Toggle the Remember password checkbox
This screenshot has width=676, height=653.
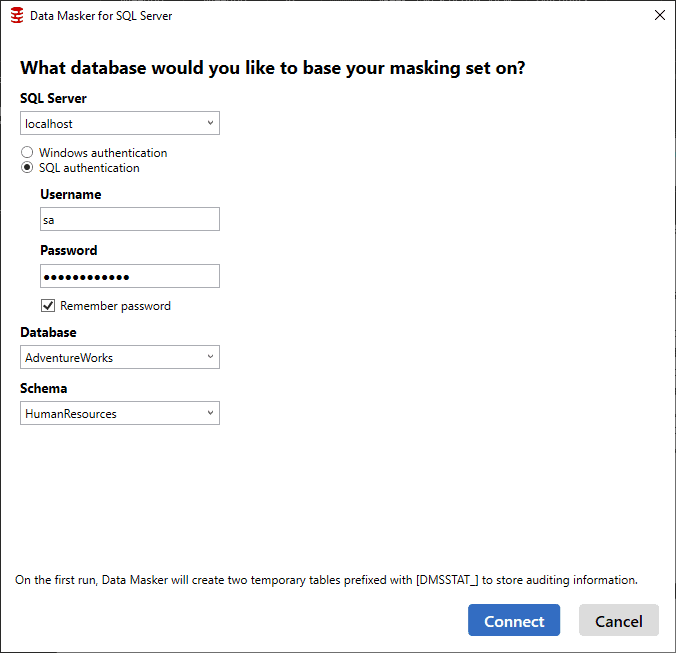[48, 306]
